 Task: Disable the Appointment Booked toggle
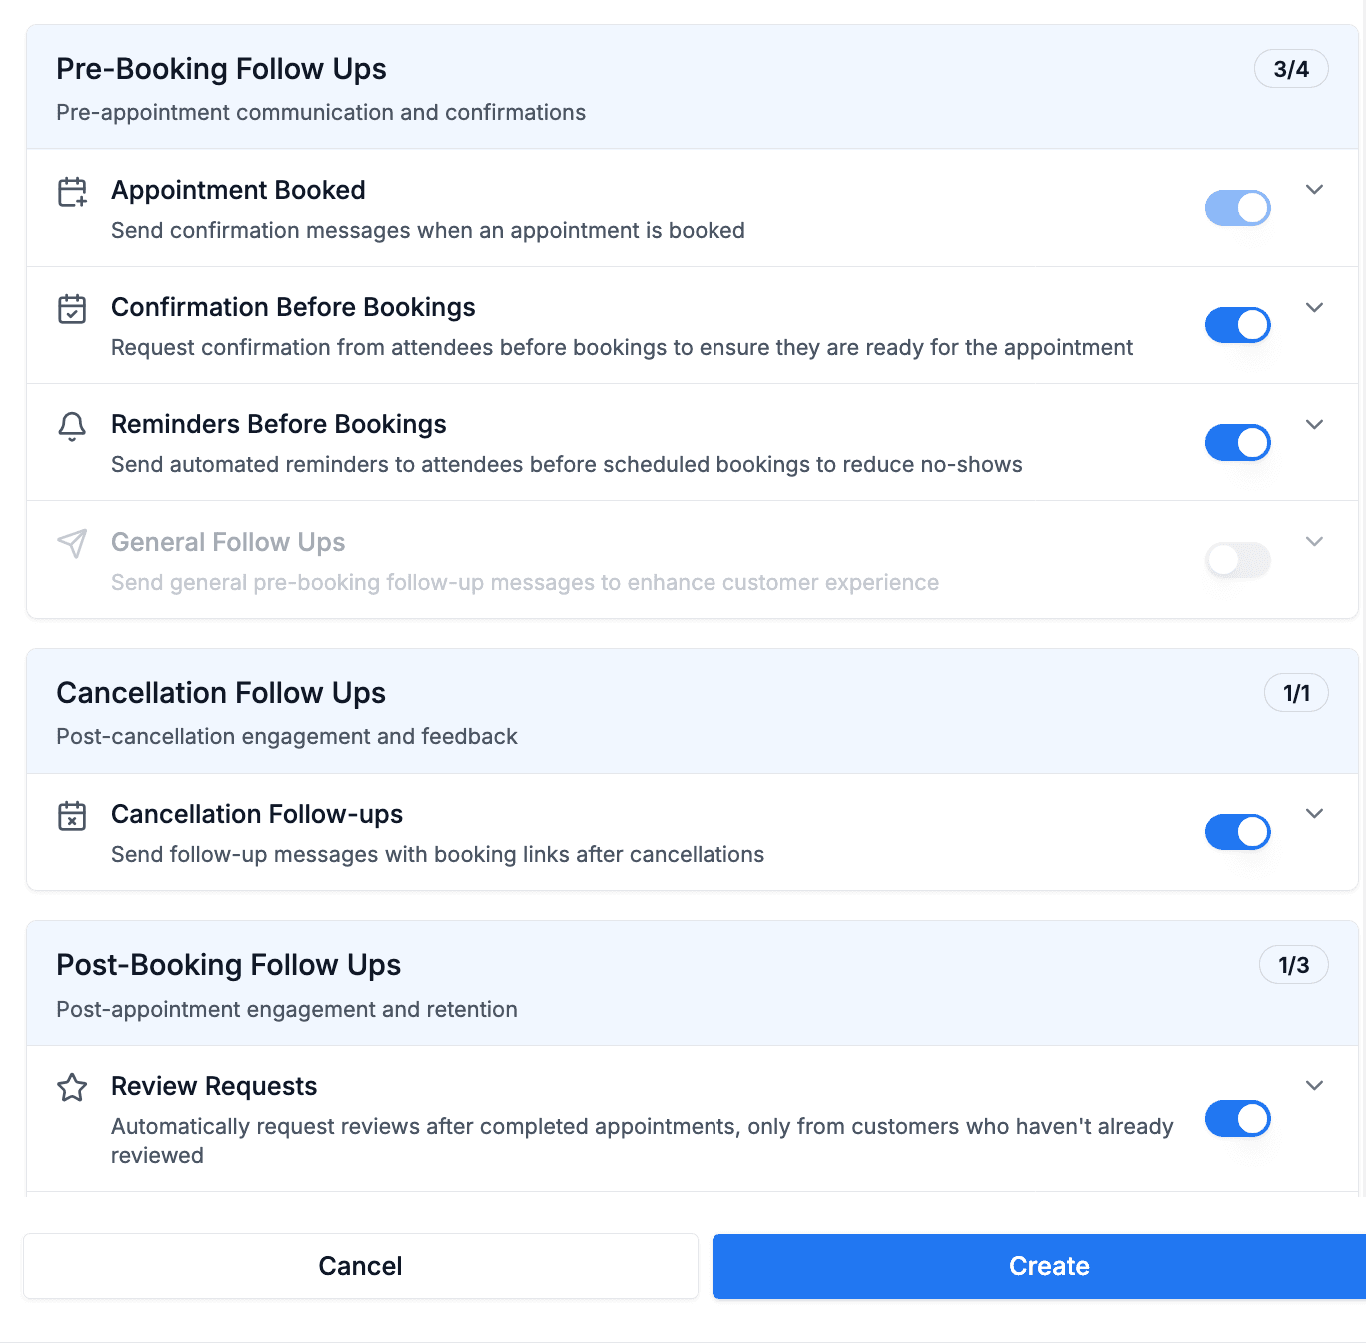coord(1237,208)
